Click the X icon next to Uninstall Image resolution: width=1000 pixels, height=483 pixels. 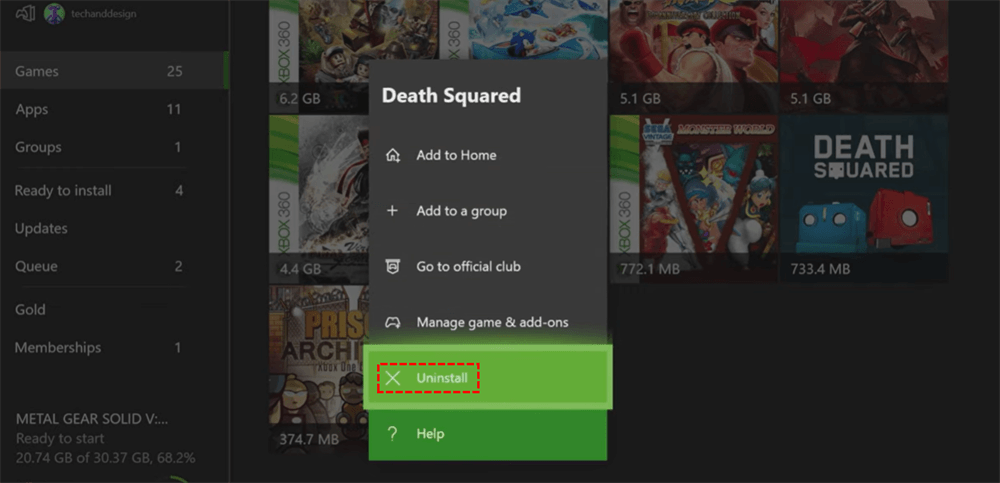coord(393,378)
